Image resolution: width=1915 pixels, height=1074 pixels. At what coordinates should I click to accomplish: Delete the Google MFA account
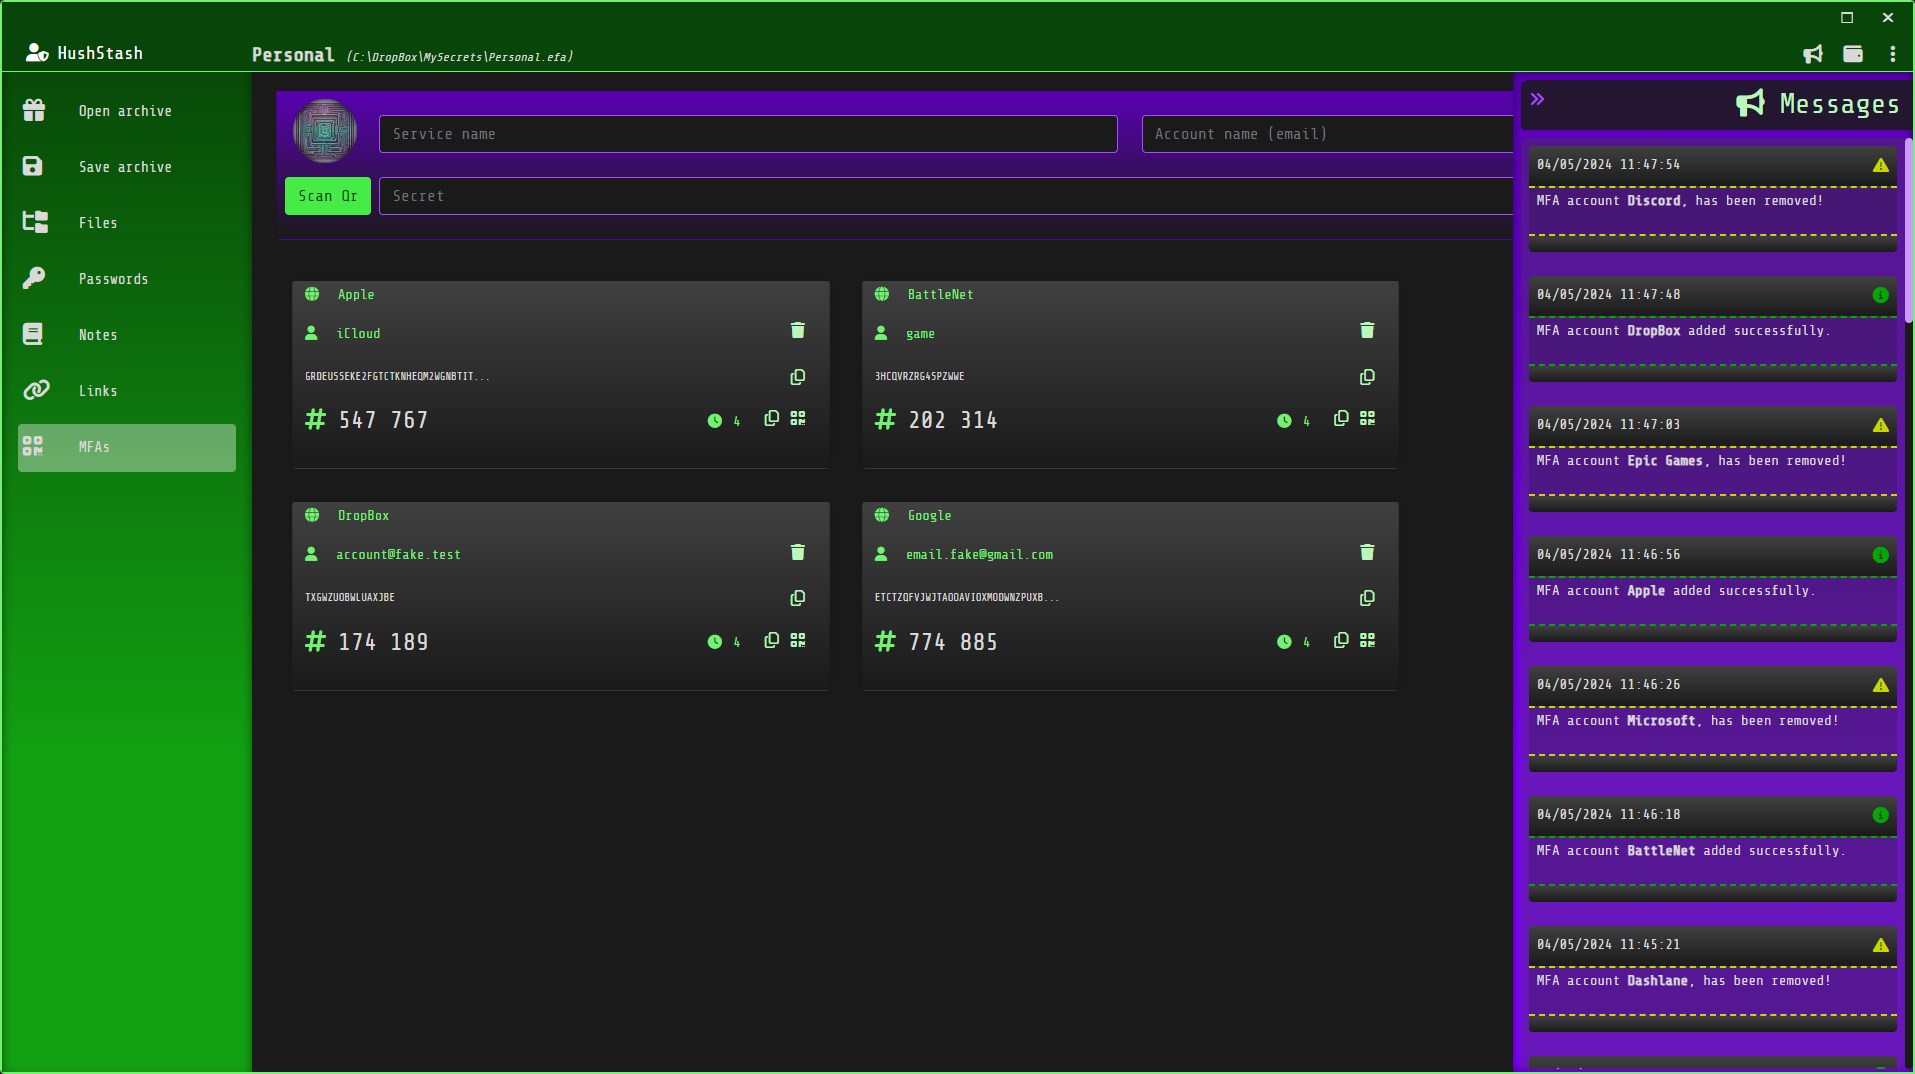1367,552
